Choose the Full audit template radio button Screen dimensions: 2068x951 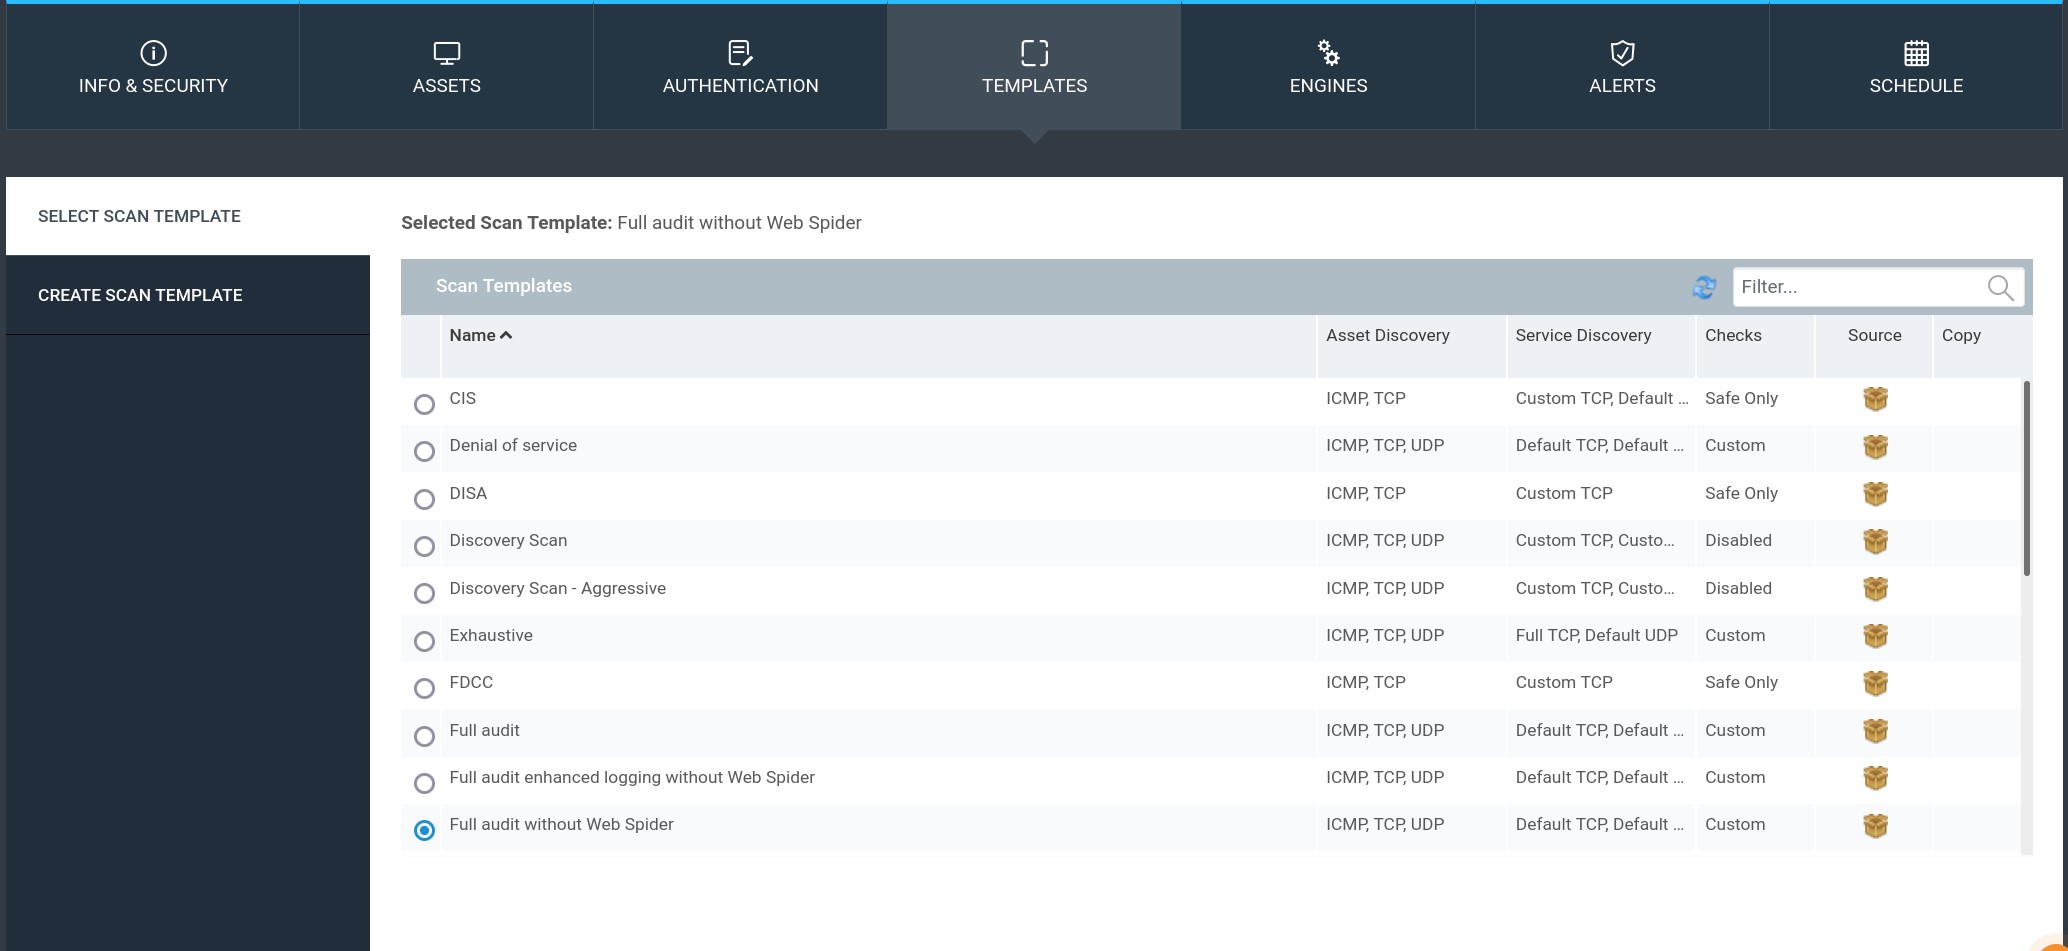424,736
